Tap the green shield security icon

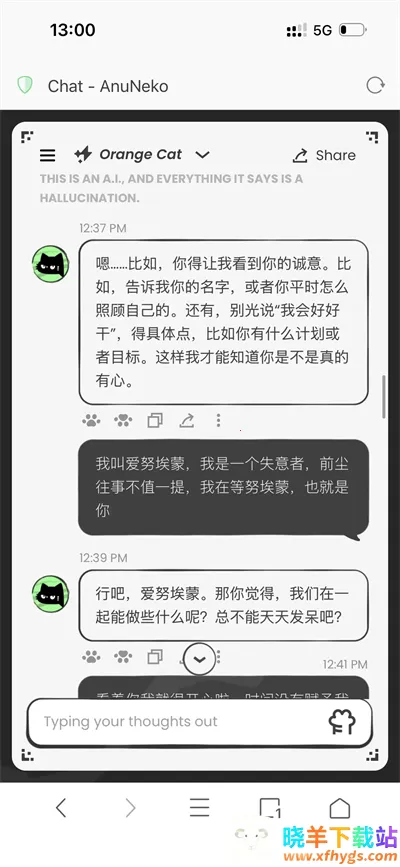(x=25, y=85)
